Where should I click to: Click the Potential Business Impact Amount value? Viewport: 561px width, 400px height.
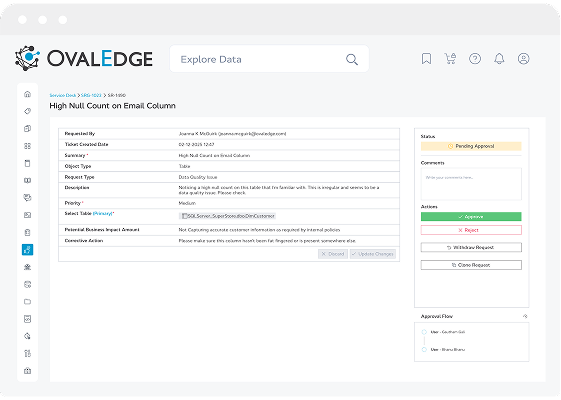click(259, 230)
